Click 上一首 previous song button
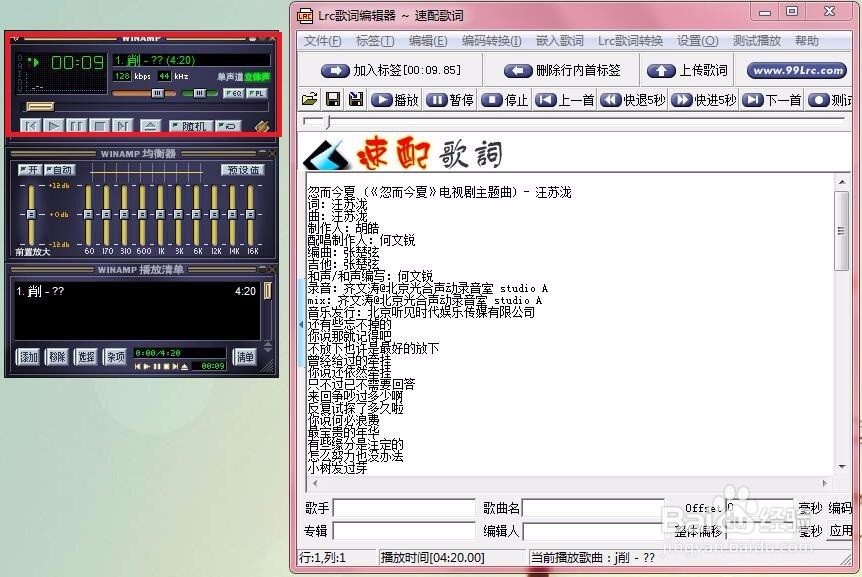Screen dimensions: 862x577 (x=565, y=100)
